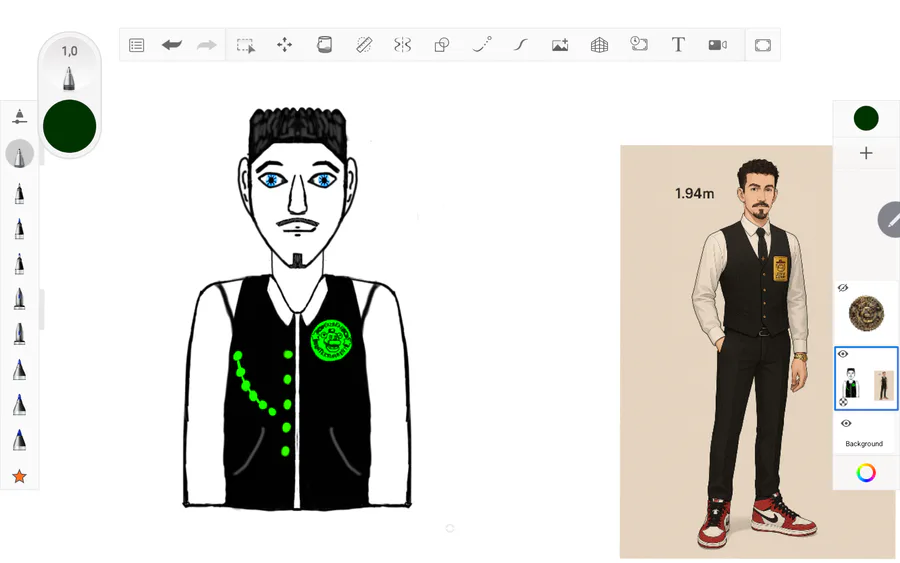Click the orange star icon in brush palette
The image size is (900, 563).
point(20,476)
